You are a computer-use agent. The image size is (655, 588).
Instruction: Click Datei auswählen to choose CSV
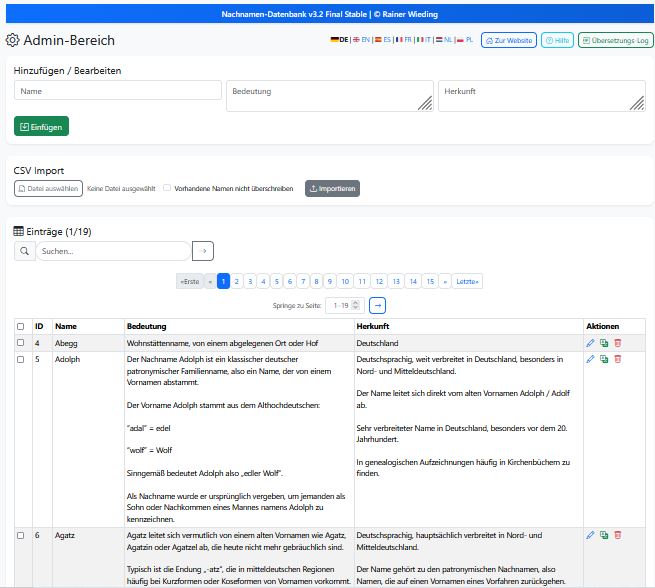tap(48, 188)
